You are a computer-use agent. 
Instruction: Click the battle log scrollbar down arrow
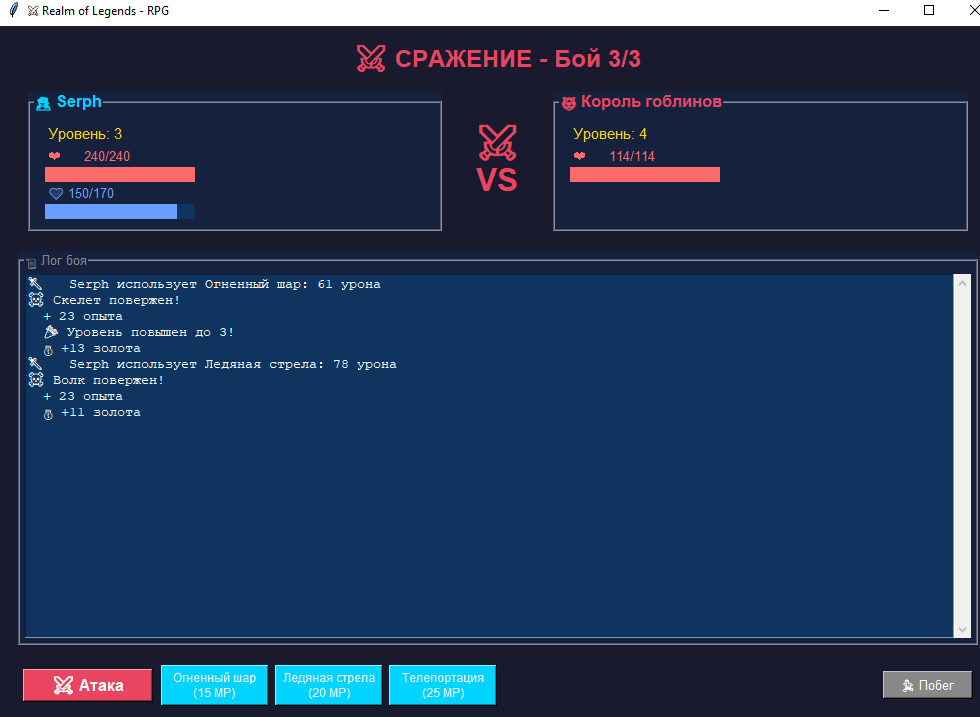coord(962,629)
